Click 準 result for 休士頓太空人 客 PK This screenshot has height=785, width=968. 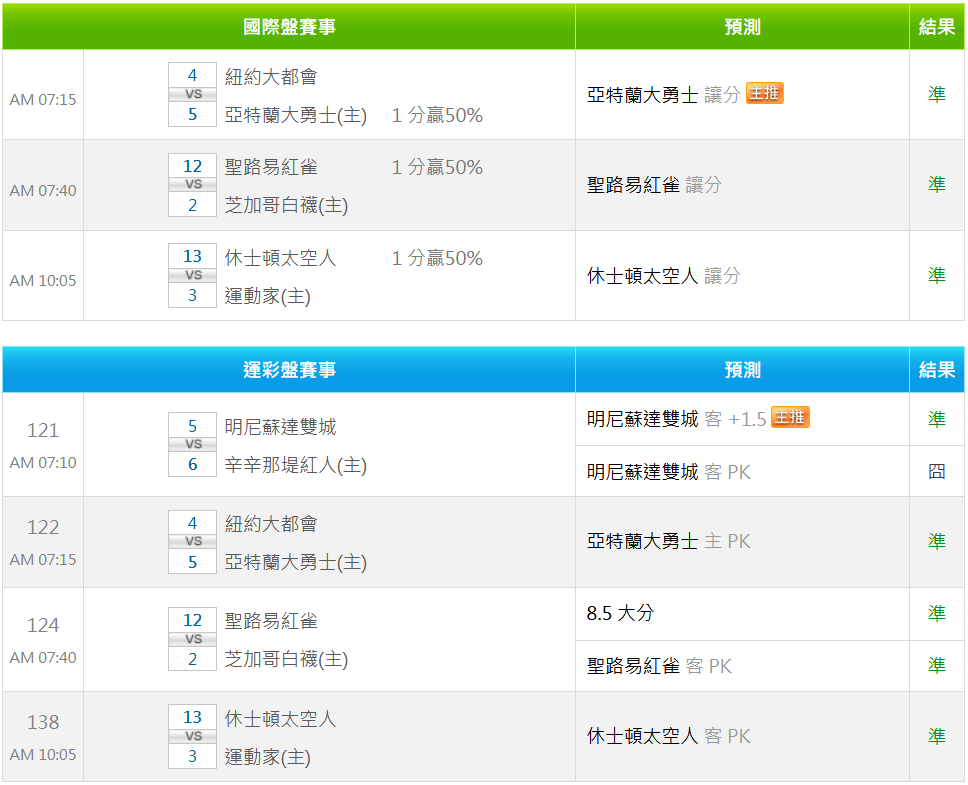[x=937, y=736]
